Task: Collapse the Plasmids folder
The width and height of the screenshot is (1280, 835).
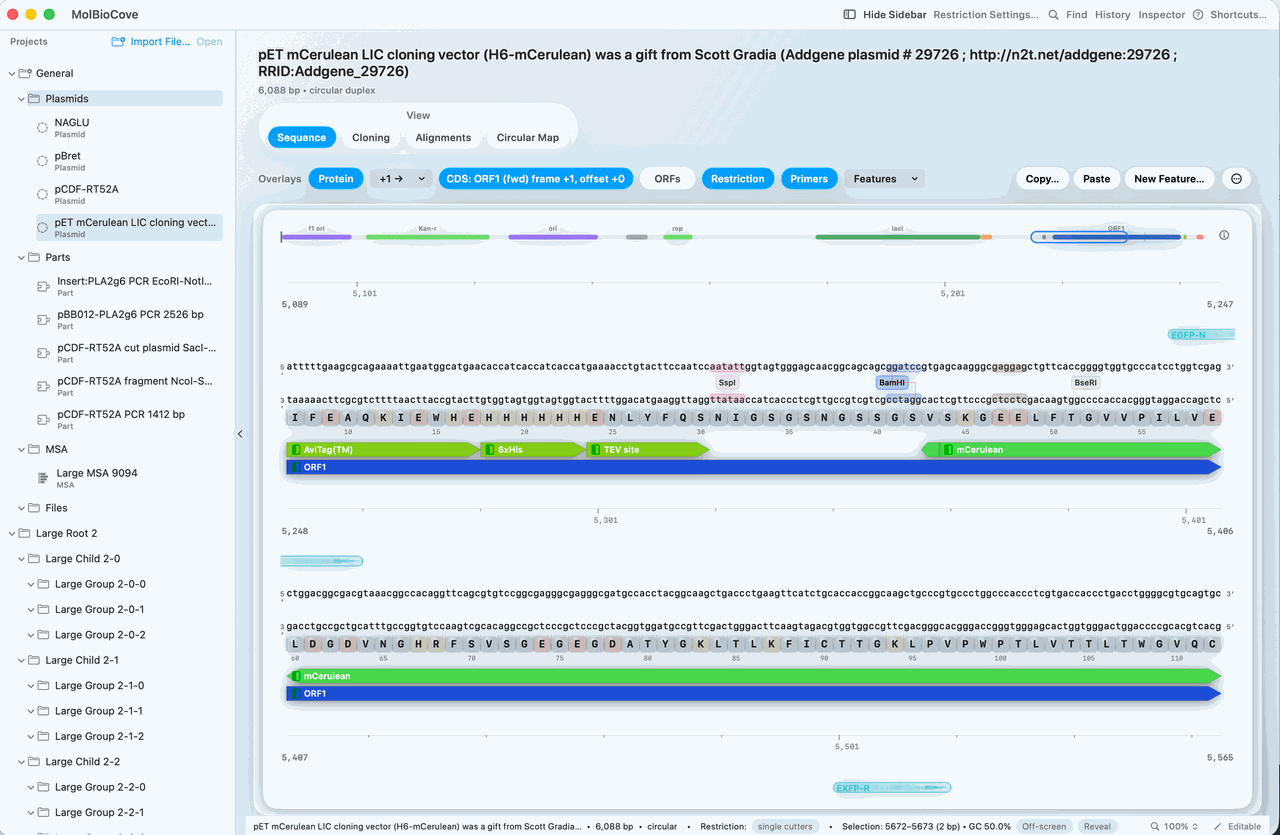Action: (x=23, y=99)
